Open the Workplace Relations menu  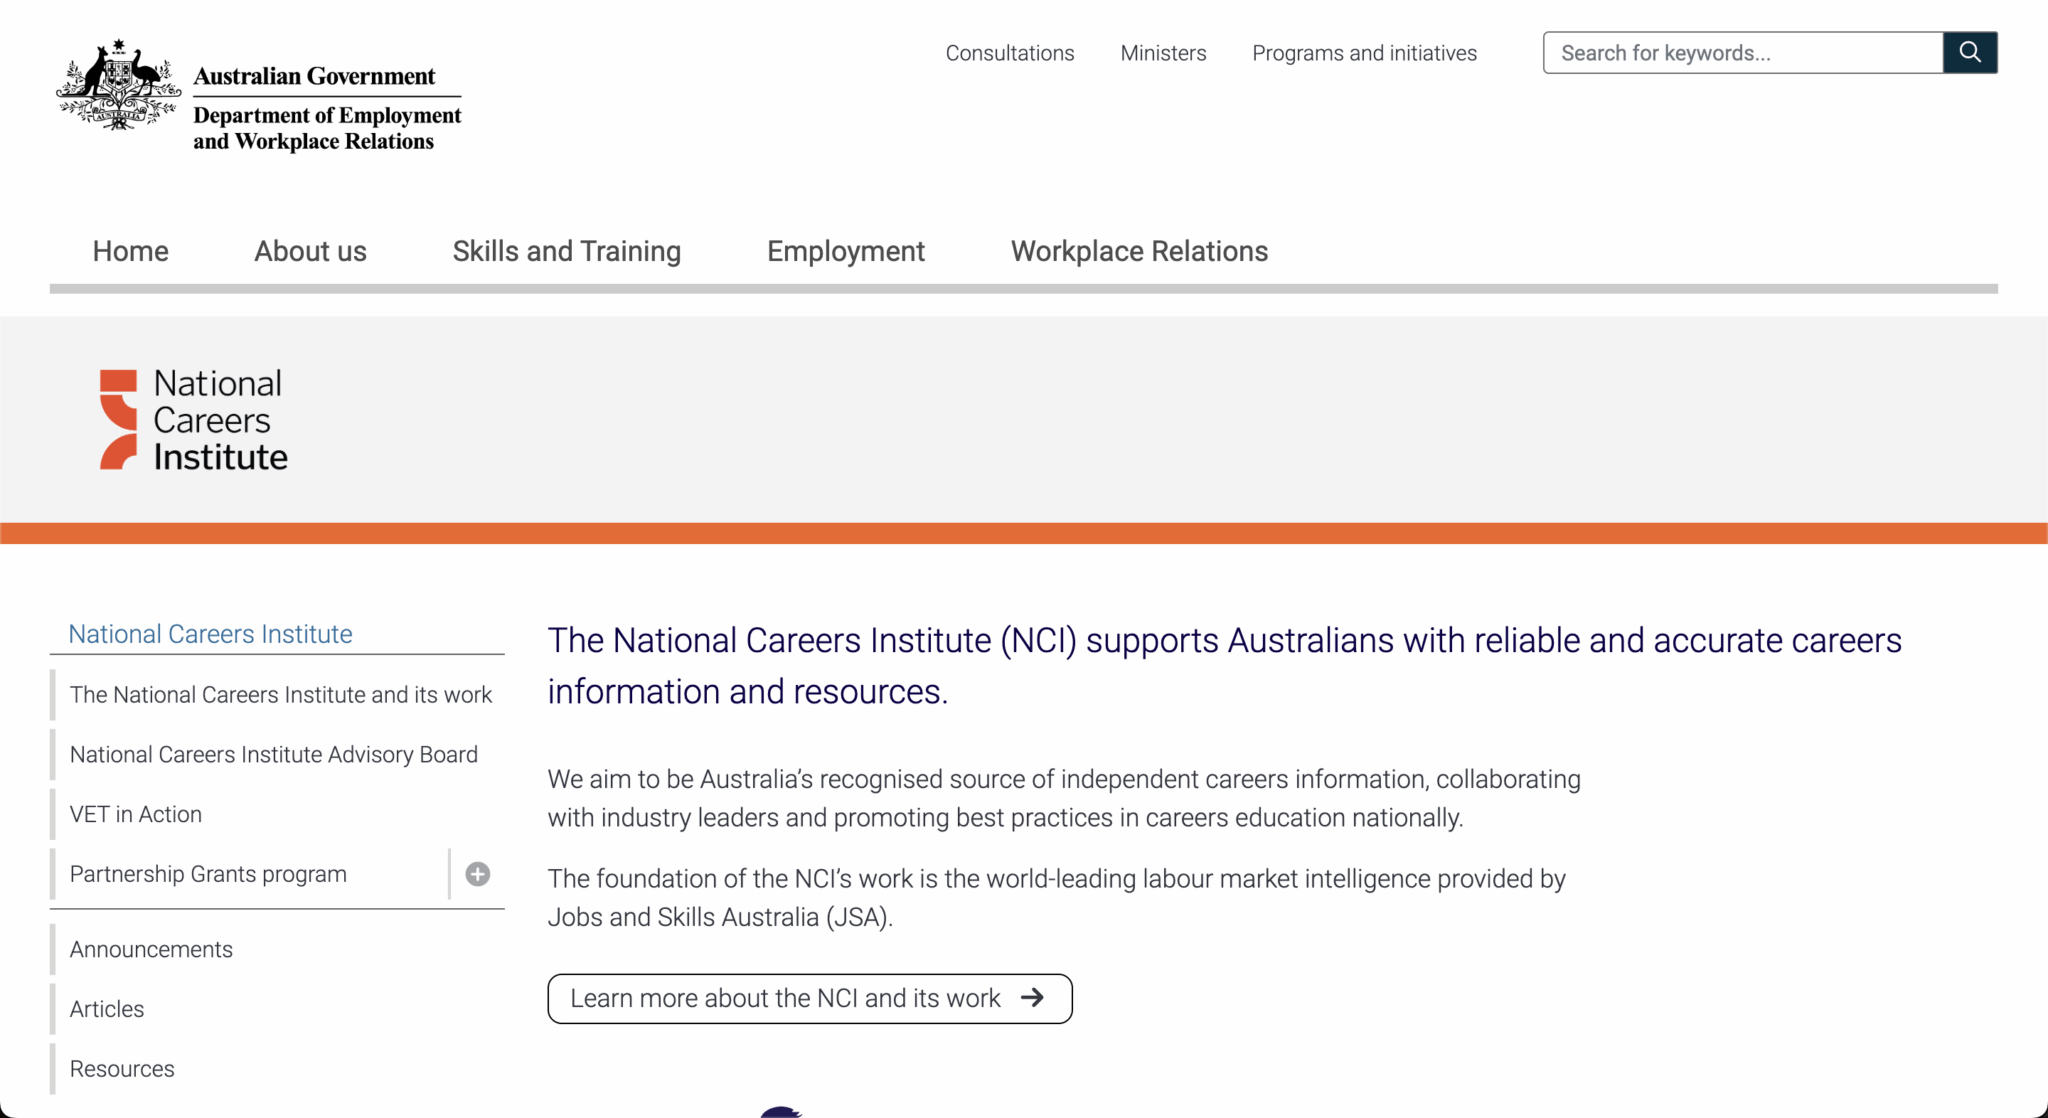click(x=1139, y=251)
